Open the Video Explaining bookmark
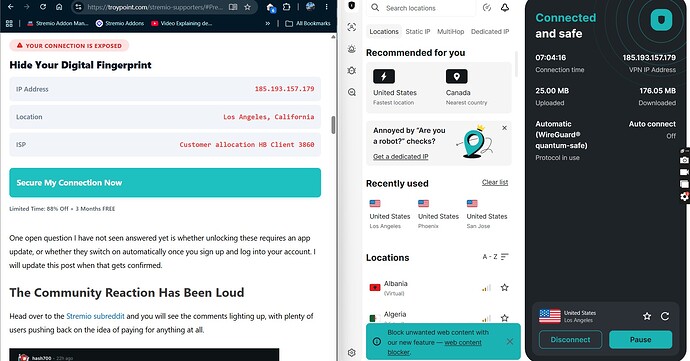 coord(181,23)
